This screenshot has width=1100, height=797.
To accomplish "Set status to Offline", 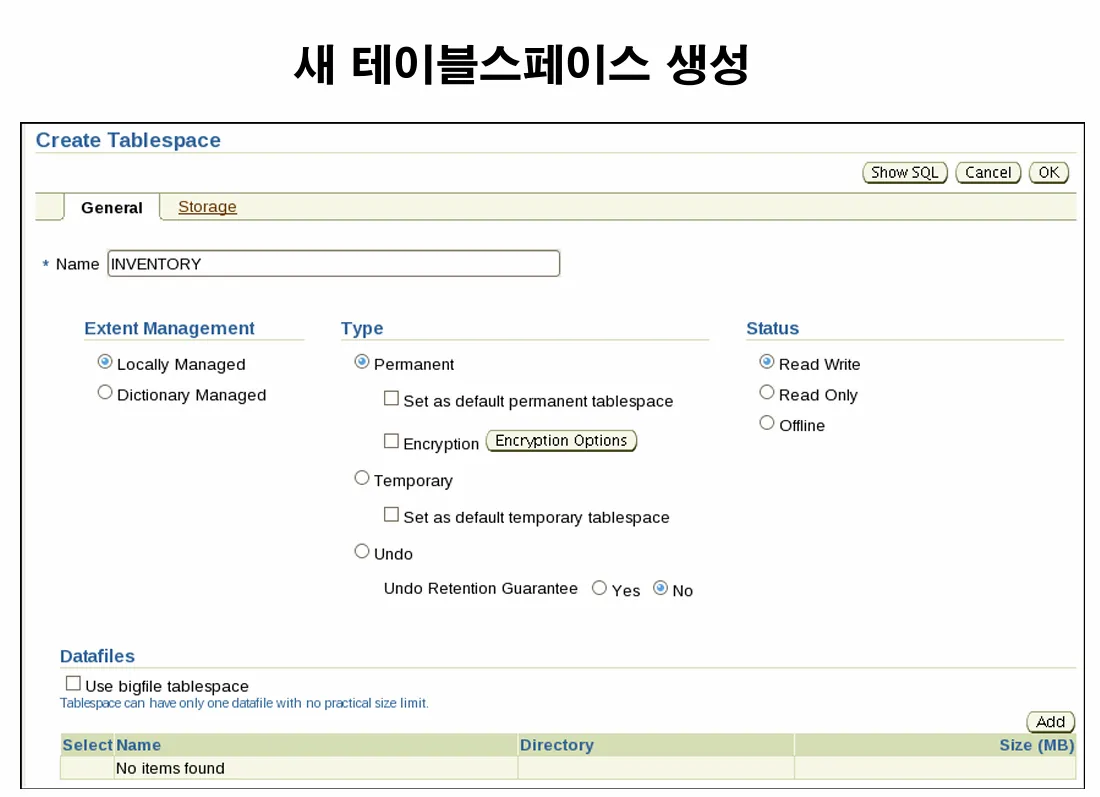I will (767, 423).
